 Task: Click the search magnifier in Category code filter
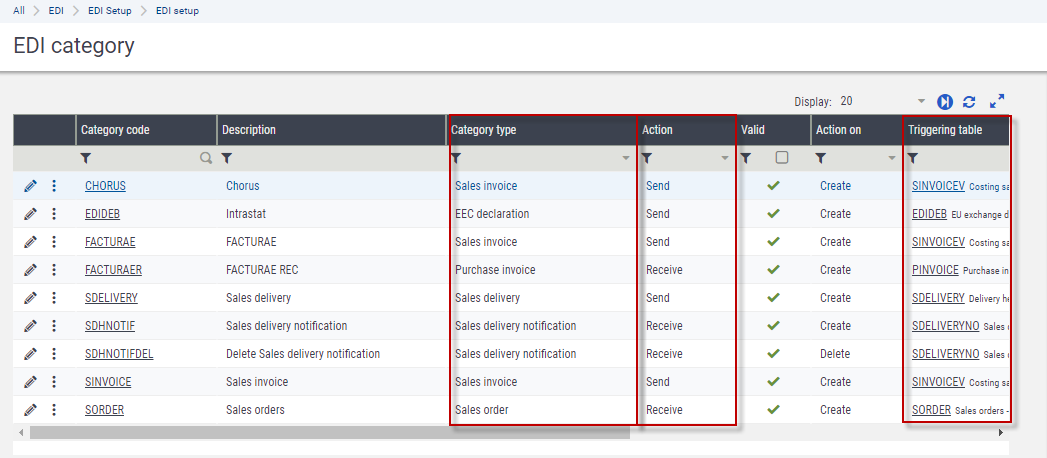click(206, 158)
